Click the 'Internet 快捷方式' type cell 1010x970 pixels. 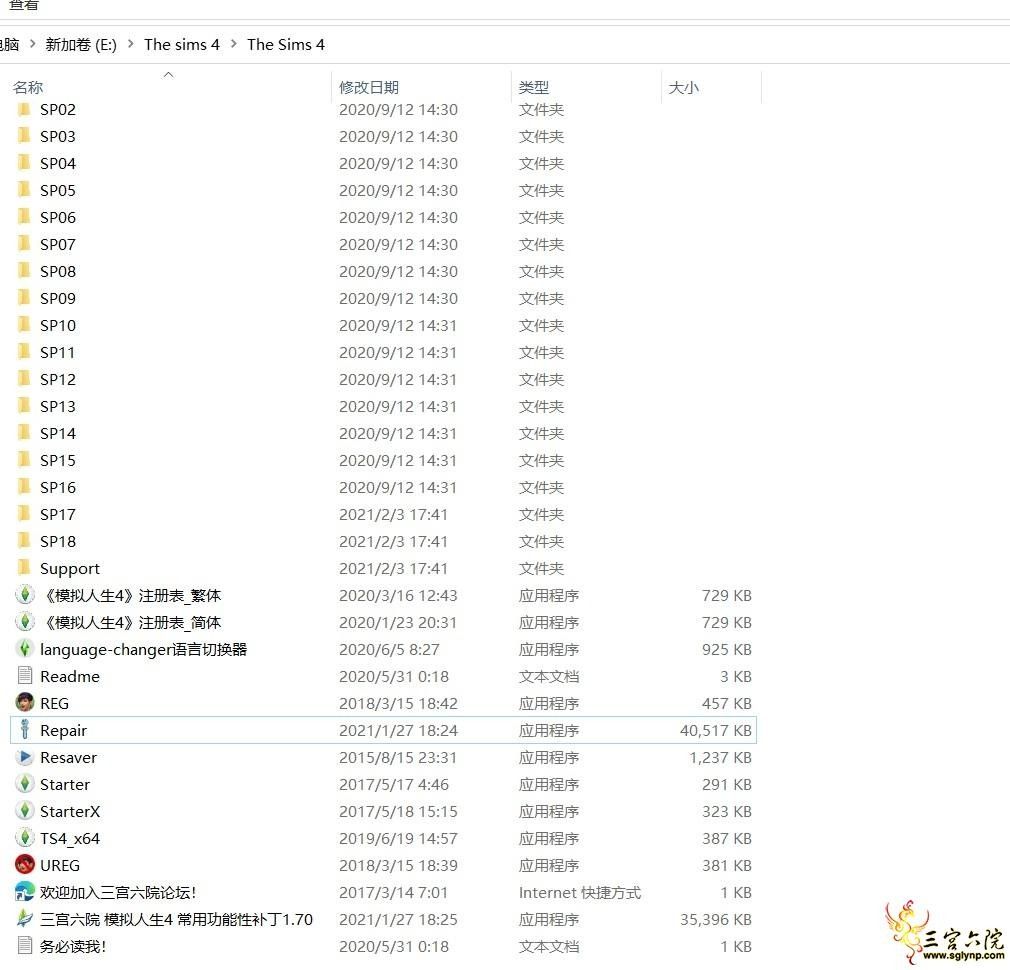click(x=580, y=893)
